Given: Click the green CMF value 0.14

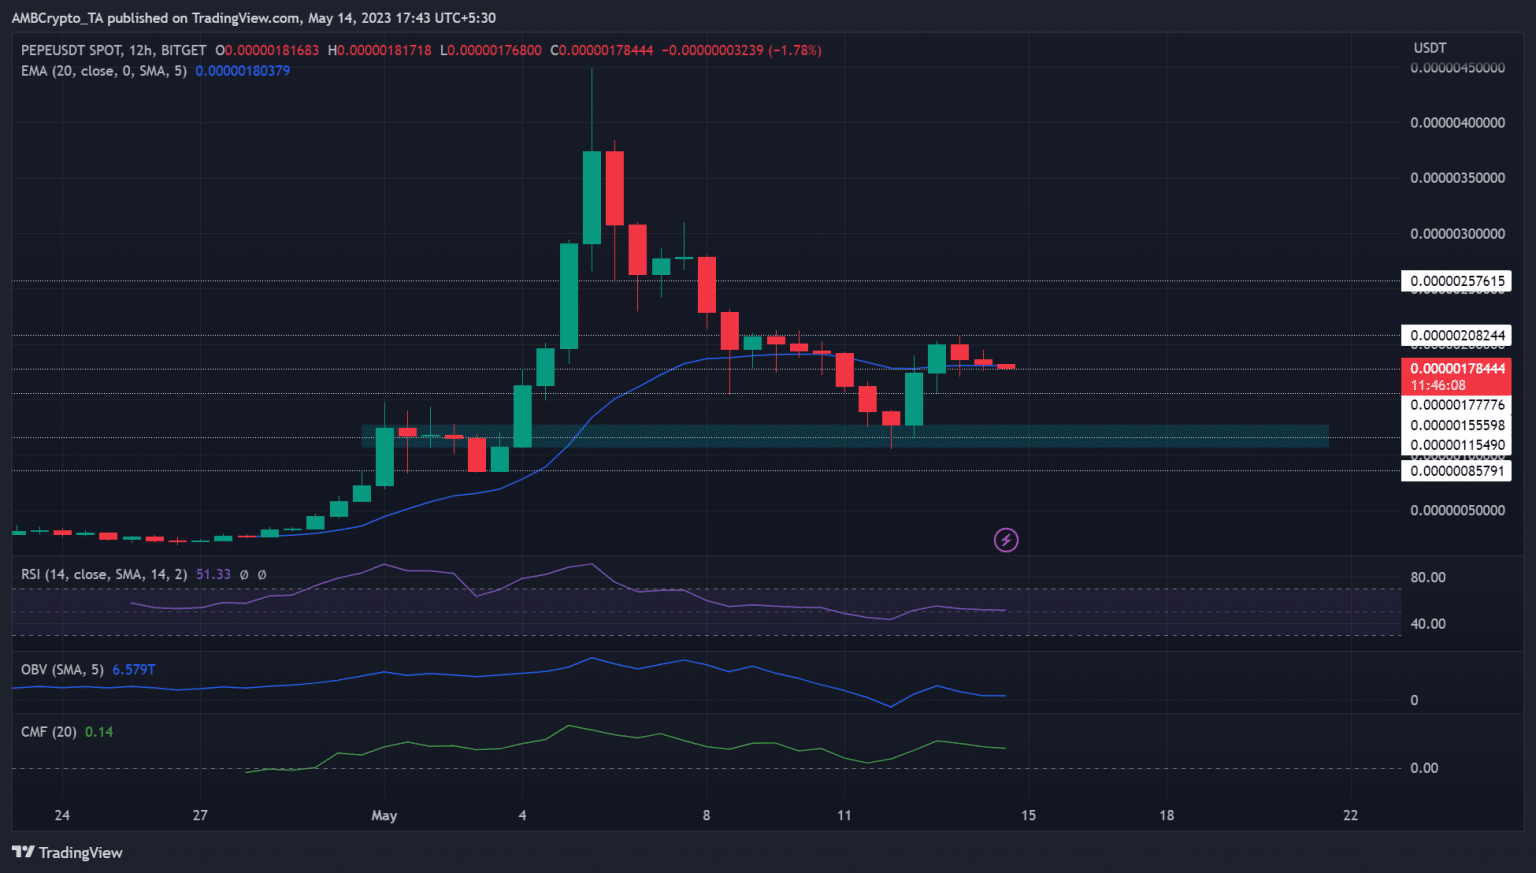Looking at the screenshot, I should (99, 732).
